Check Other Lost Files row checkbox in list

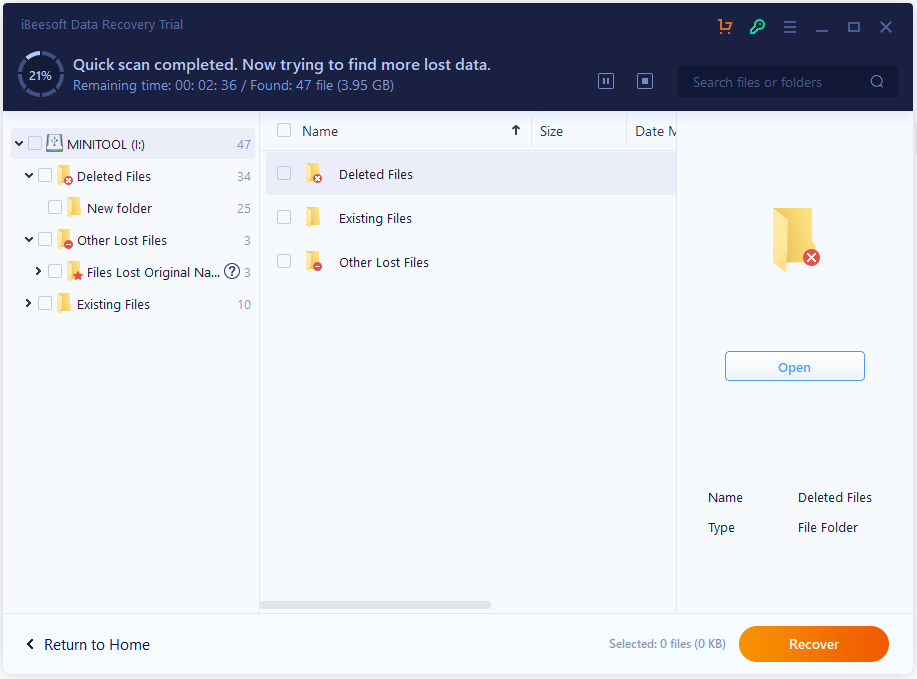[x=284, y=261]
